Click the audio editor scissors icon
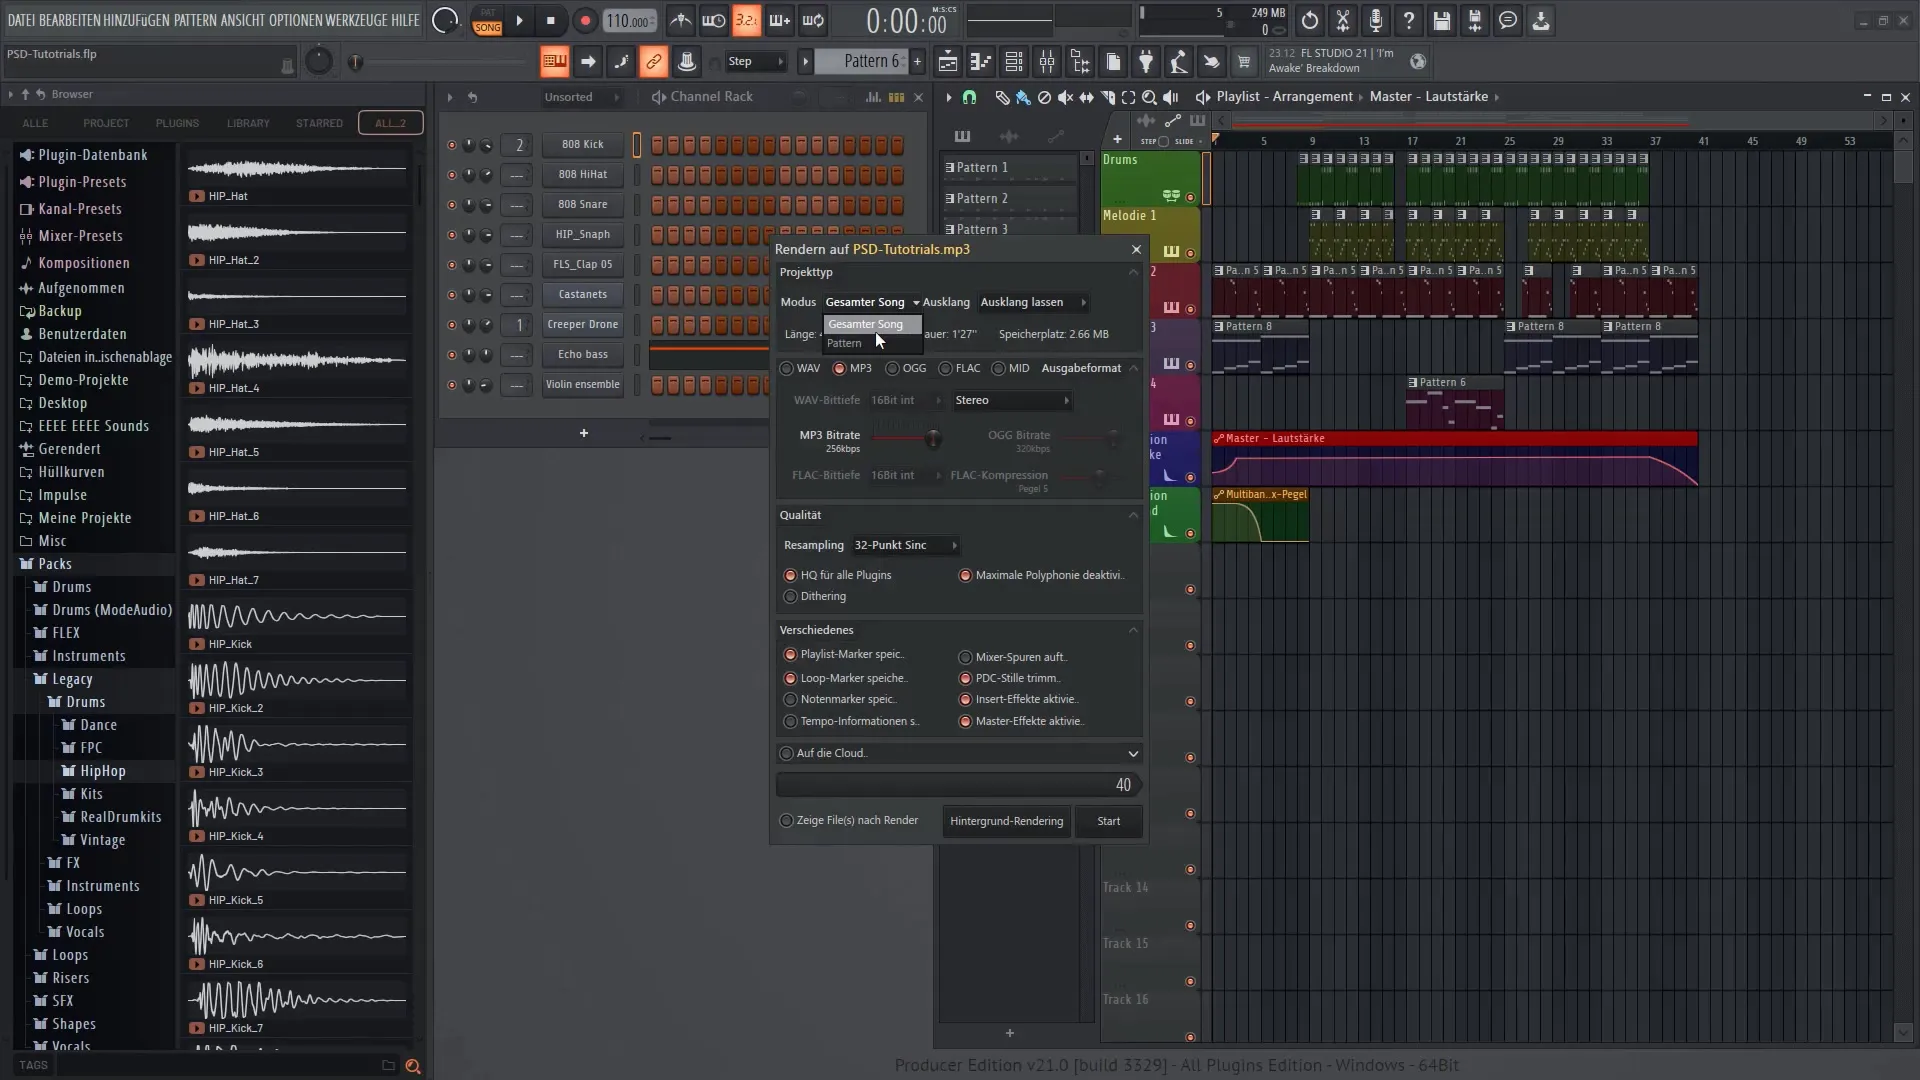The image size is (1920, 1080). coord(1343,20)
